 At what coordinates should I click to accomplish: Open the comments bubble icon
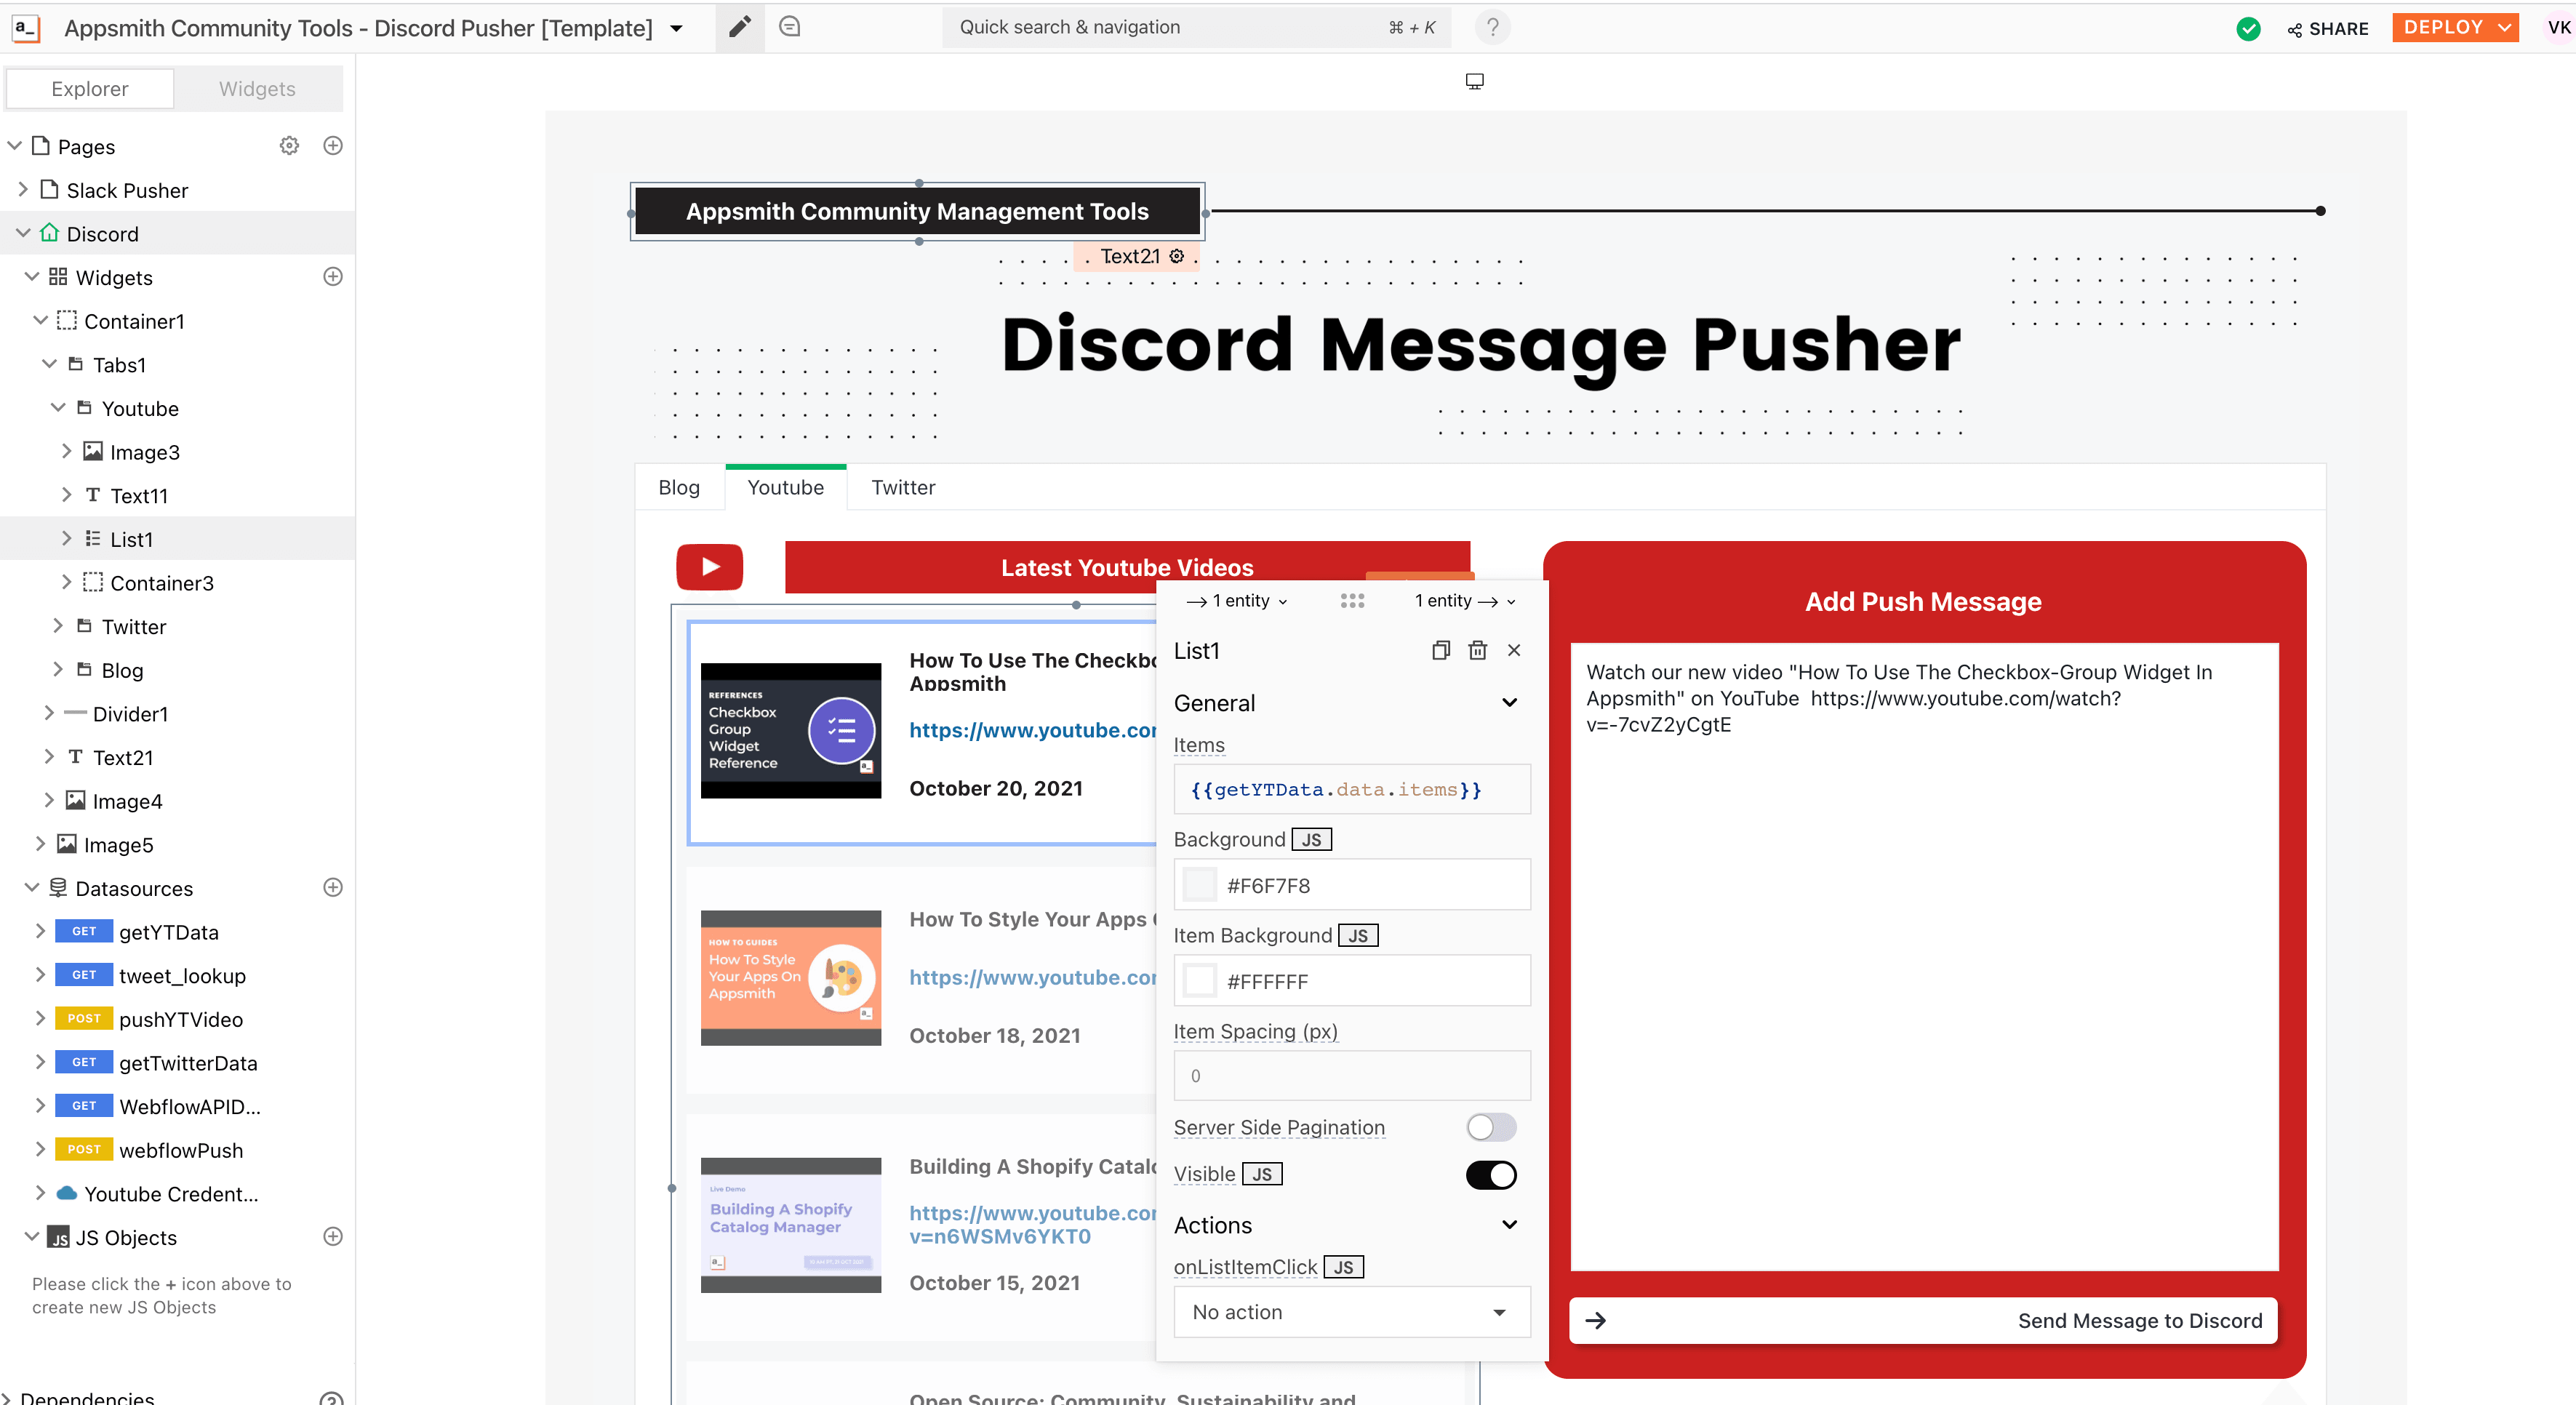(x=790, y=27)
